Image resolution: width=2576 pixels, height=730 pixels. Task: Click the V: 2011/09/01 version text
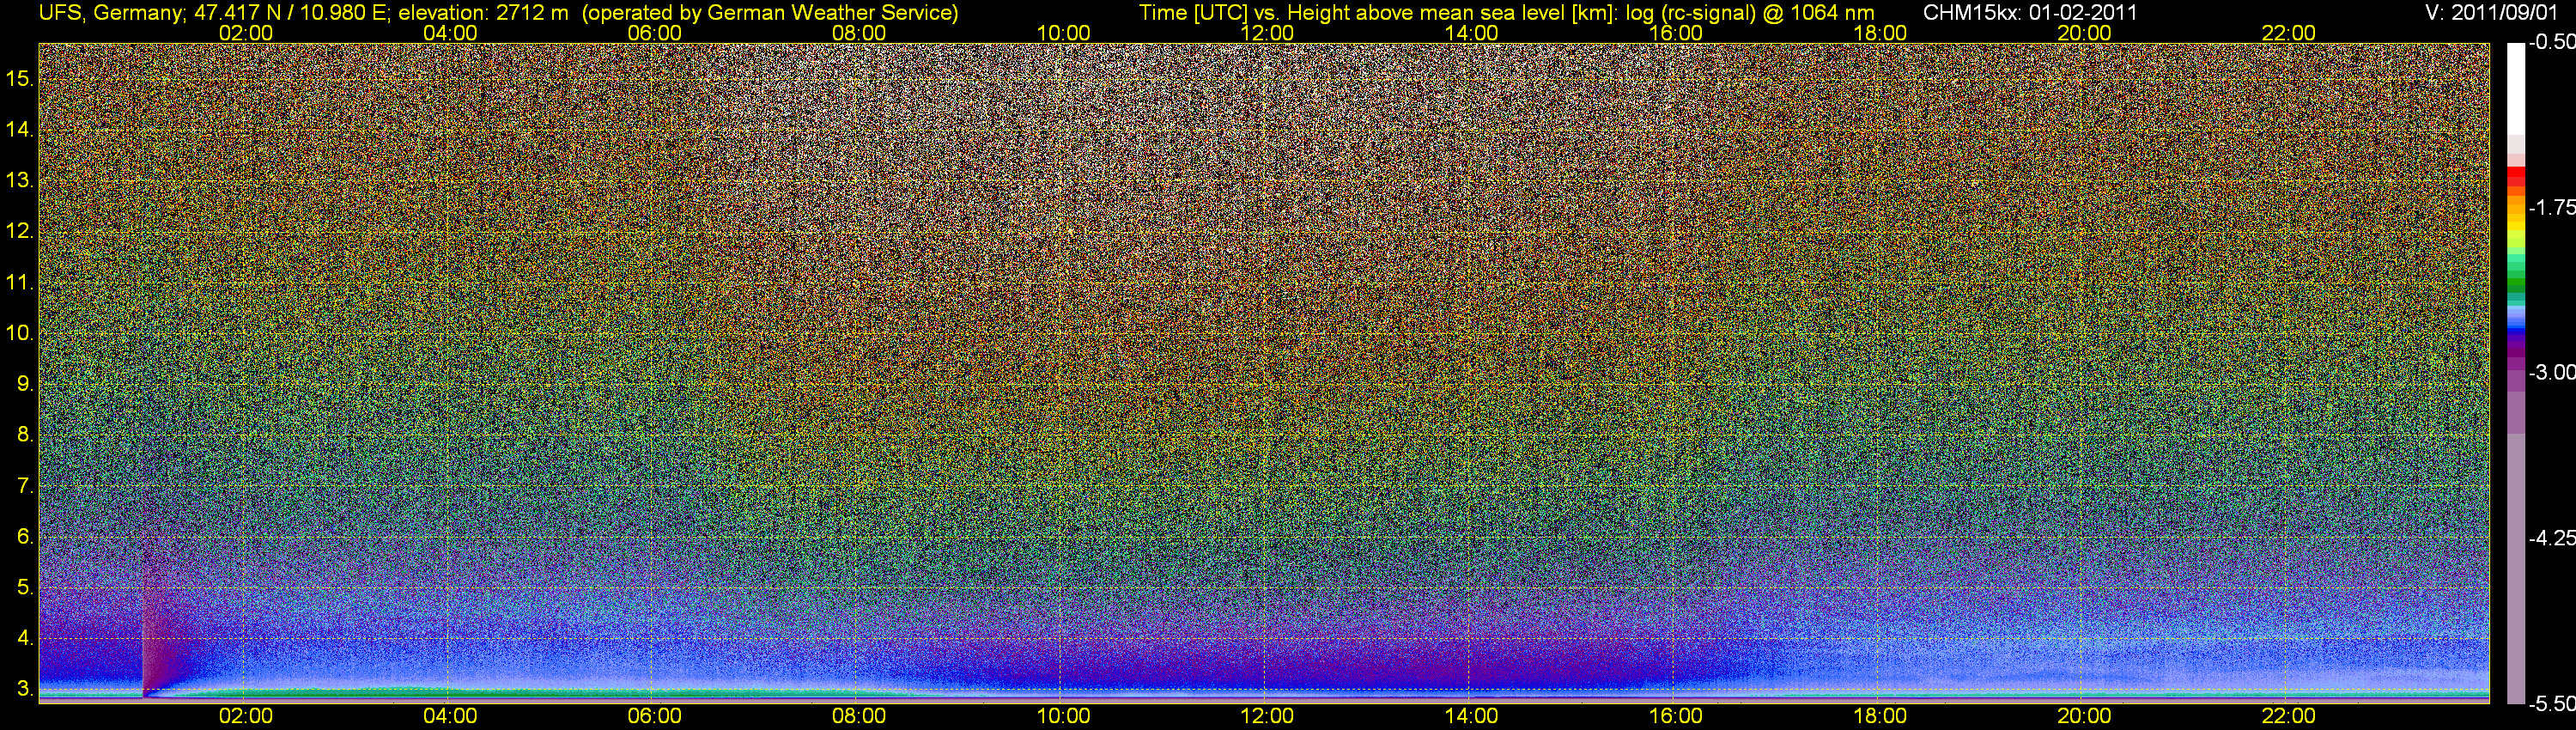[2495, 12]
